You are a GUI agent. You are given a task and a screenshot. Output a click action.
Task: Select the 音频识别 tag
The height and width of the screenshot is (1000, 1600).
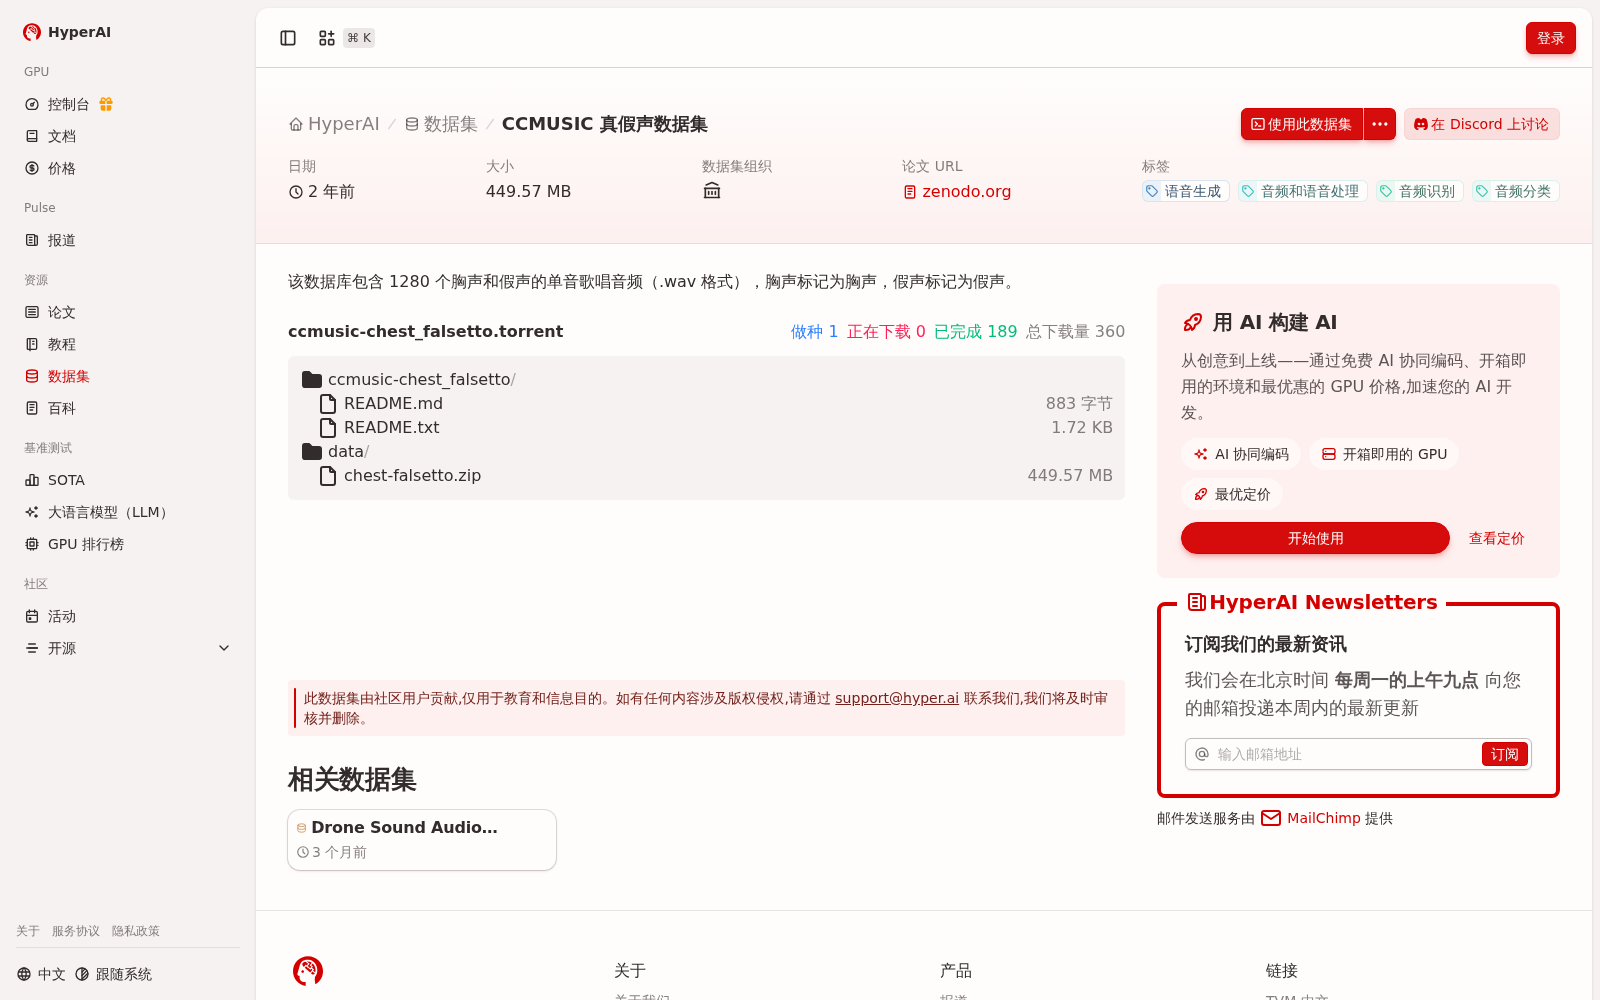[1419, 191]
